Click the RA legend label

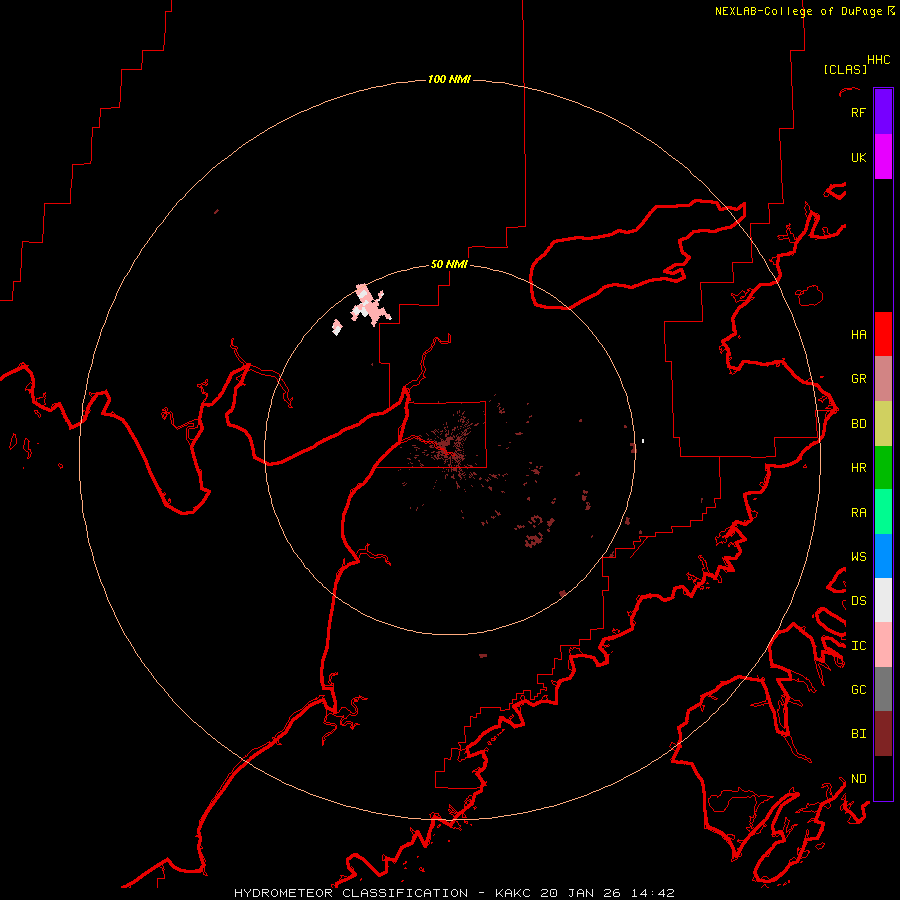coord(858,512)
